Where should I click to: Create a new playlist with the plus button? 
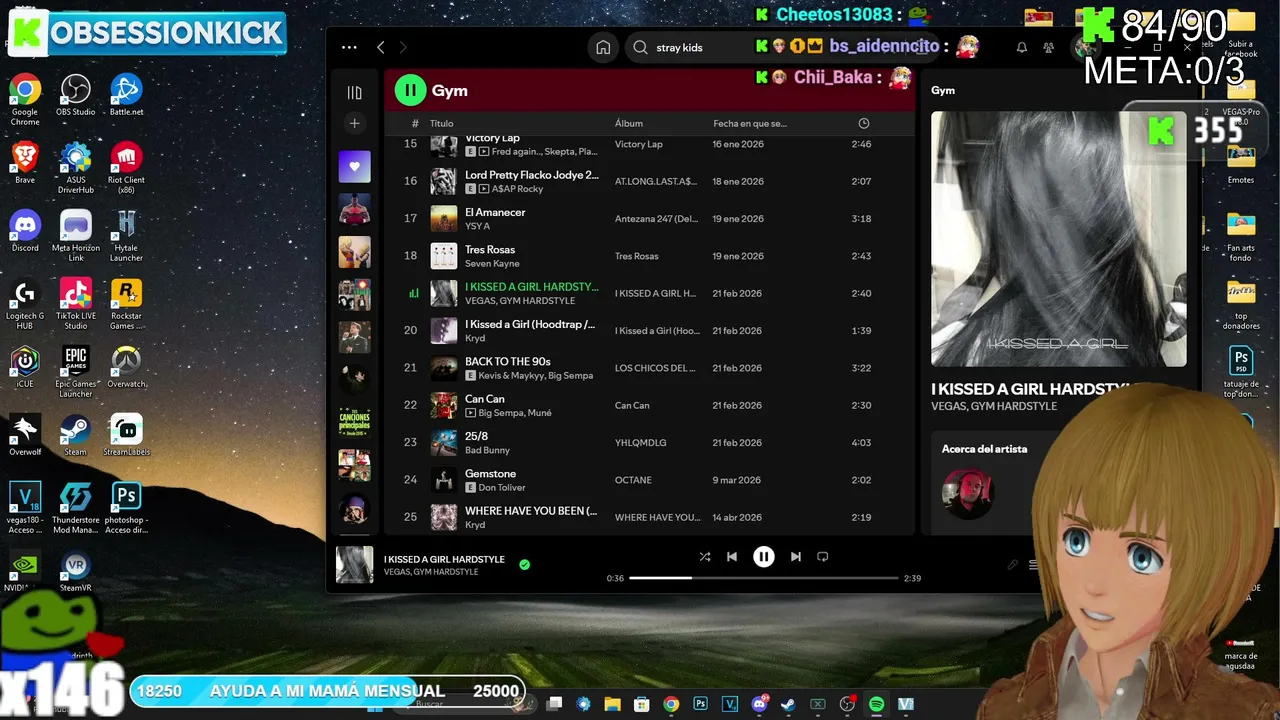pyautogui.click(x=354, y=123)
